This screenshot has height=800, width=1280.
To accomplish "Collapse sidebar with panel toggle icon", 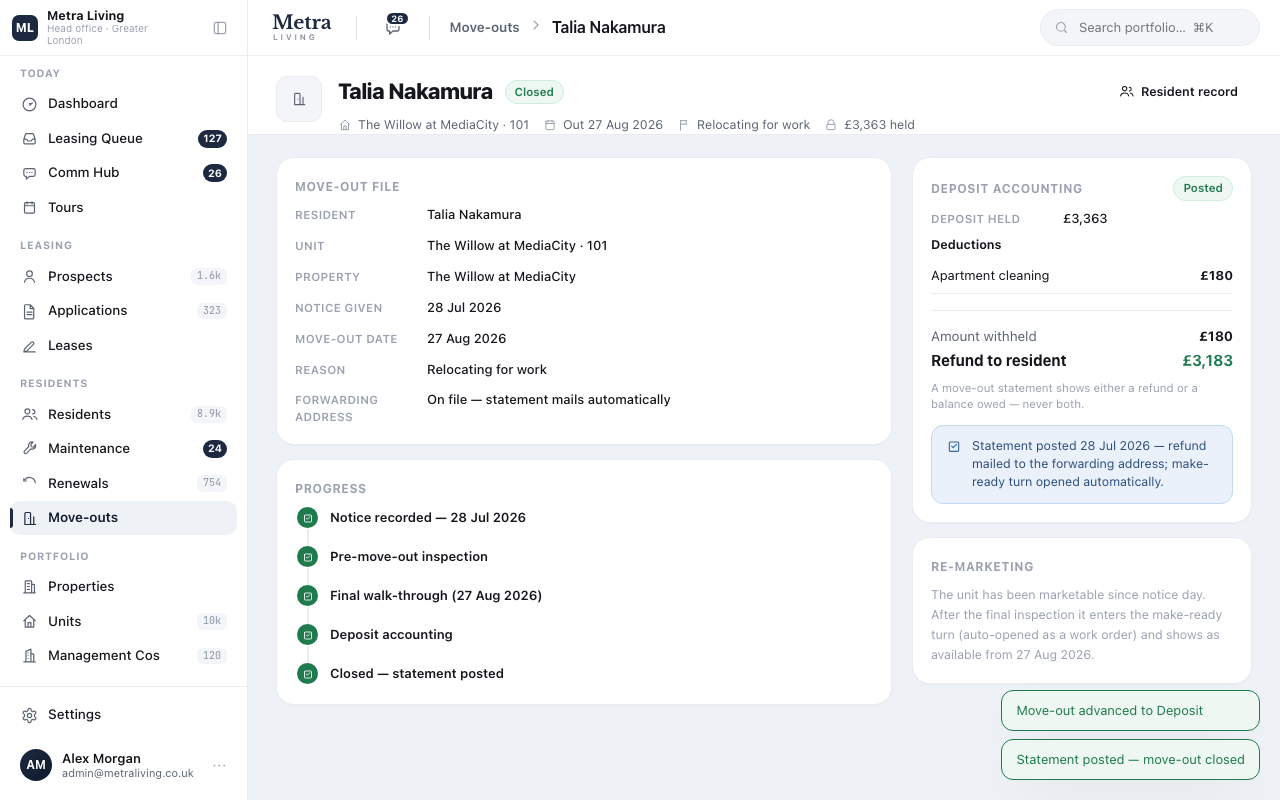I will (220, 28).
